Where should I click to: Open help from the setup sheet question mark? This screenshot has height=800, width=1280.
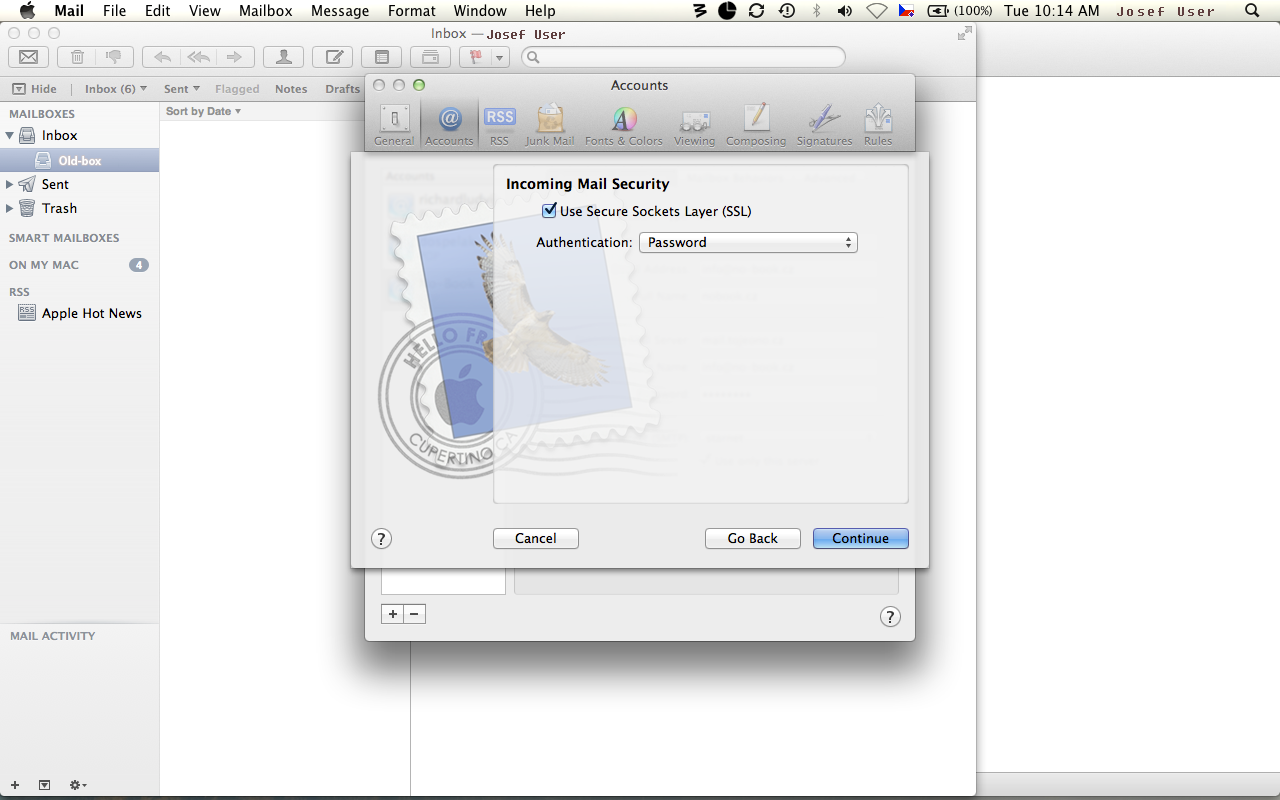381,539
